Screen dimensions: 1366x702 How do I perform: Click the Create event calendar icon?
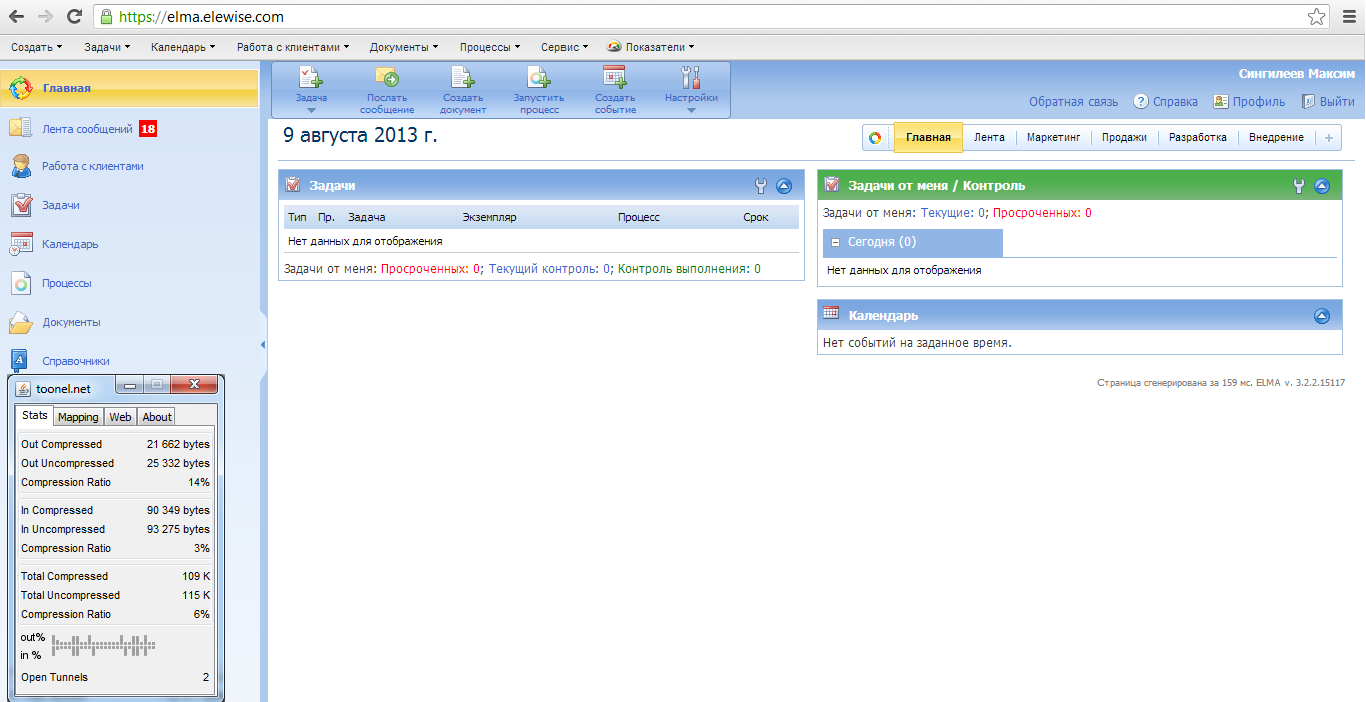point(614,77)
